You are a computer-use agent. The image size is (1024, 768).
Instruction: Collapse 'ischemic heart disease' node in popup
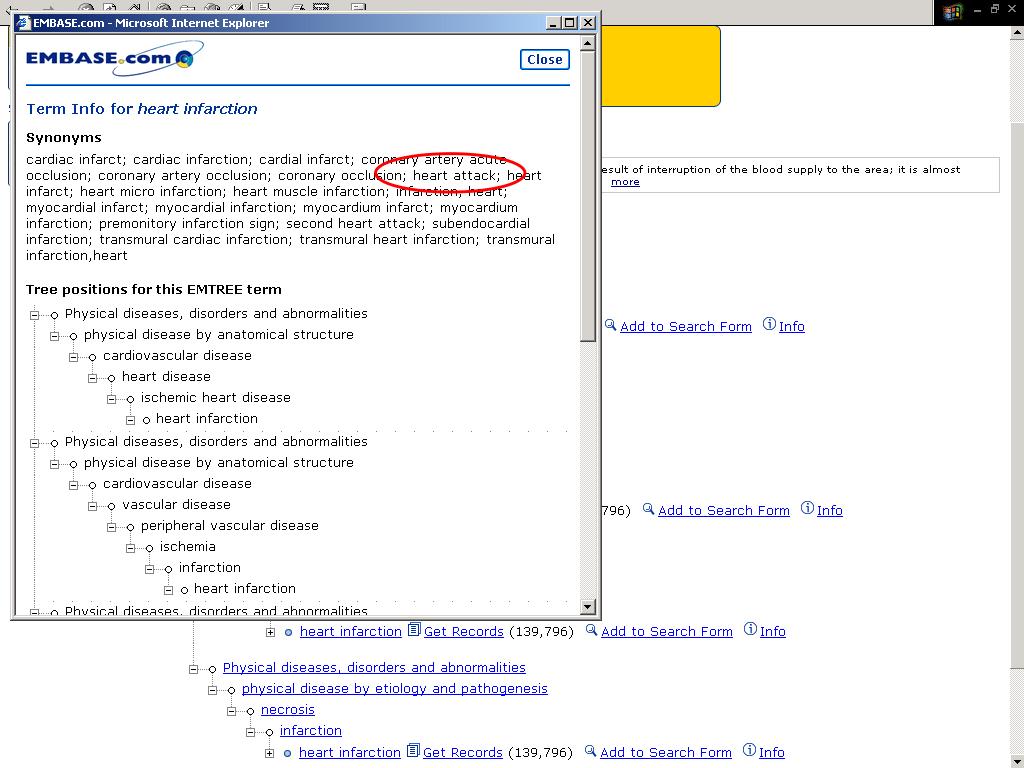[112, 399]
